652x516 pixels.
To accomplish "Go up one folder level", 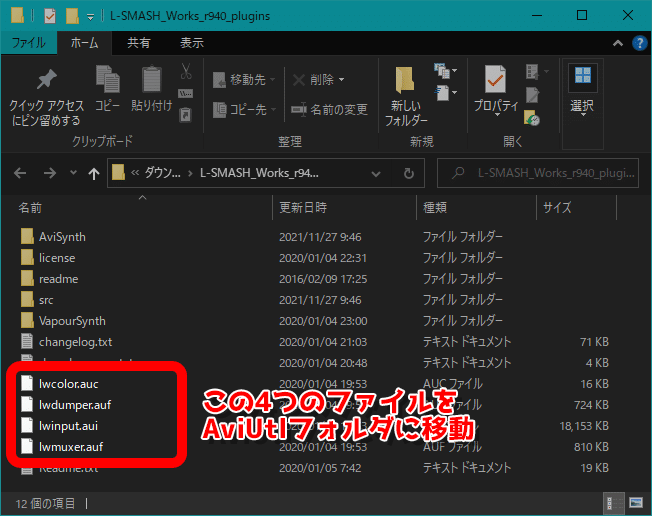I will 94,173.
